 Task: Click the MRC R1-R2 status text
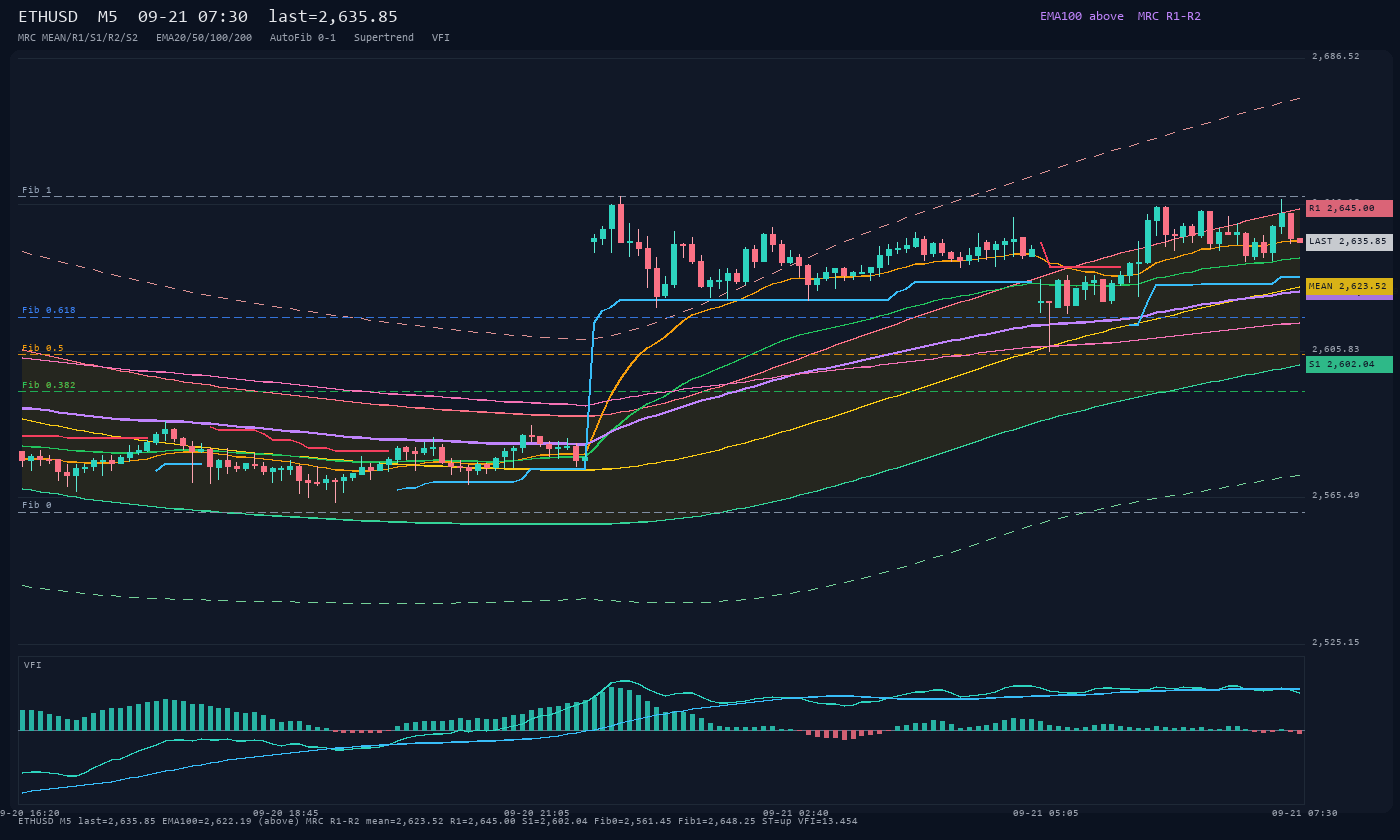coord(1169,16)
